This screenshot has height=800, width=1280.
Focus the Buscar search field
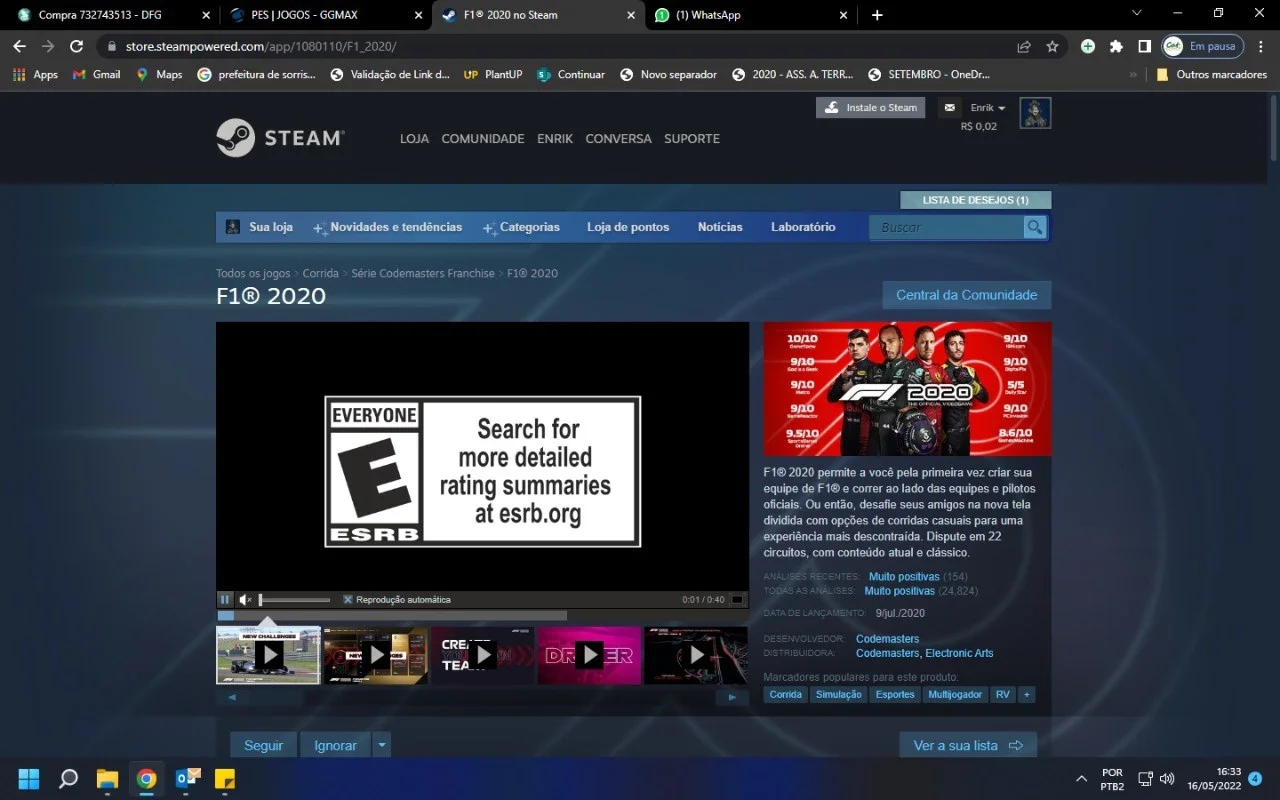pyautogui.click(x=946, y=228)
